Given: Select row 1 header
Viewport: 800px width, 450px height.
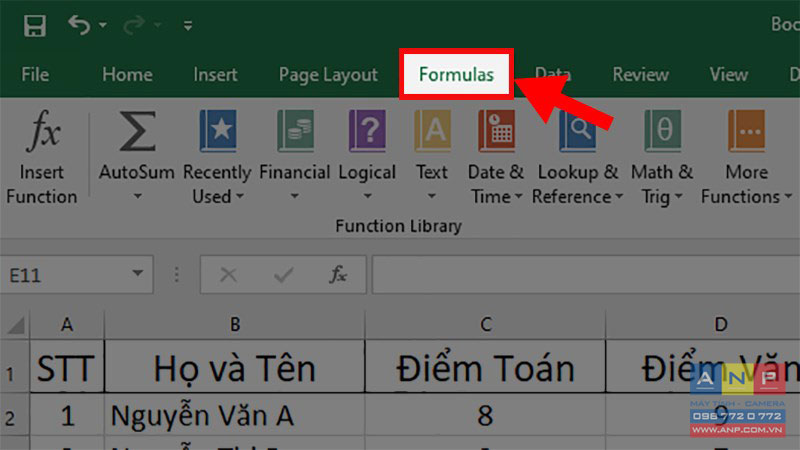Looking at the screenshot, I should [x=14, y=367].
